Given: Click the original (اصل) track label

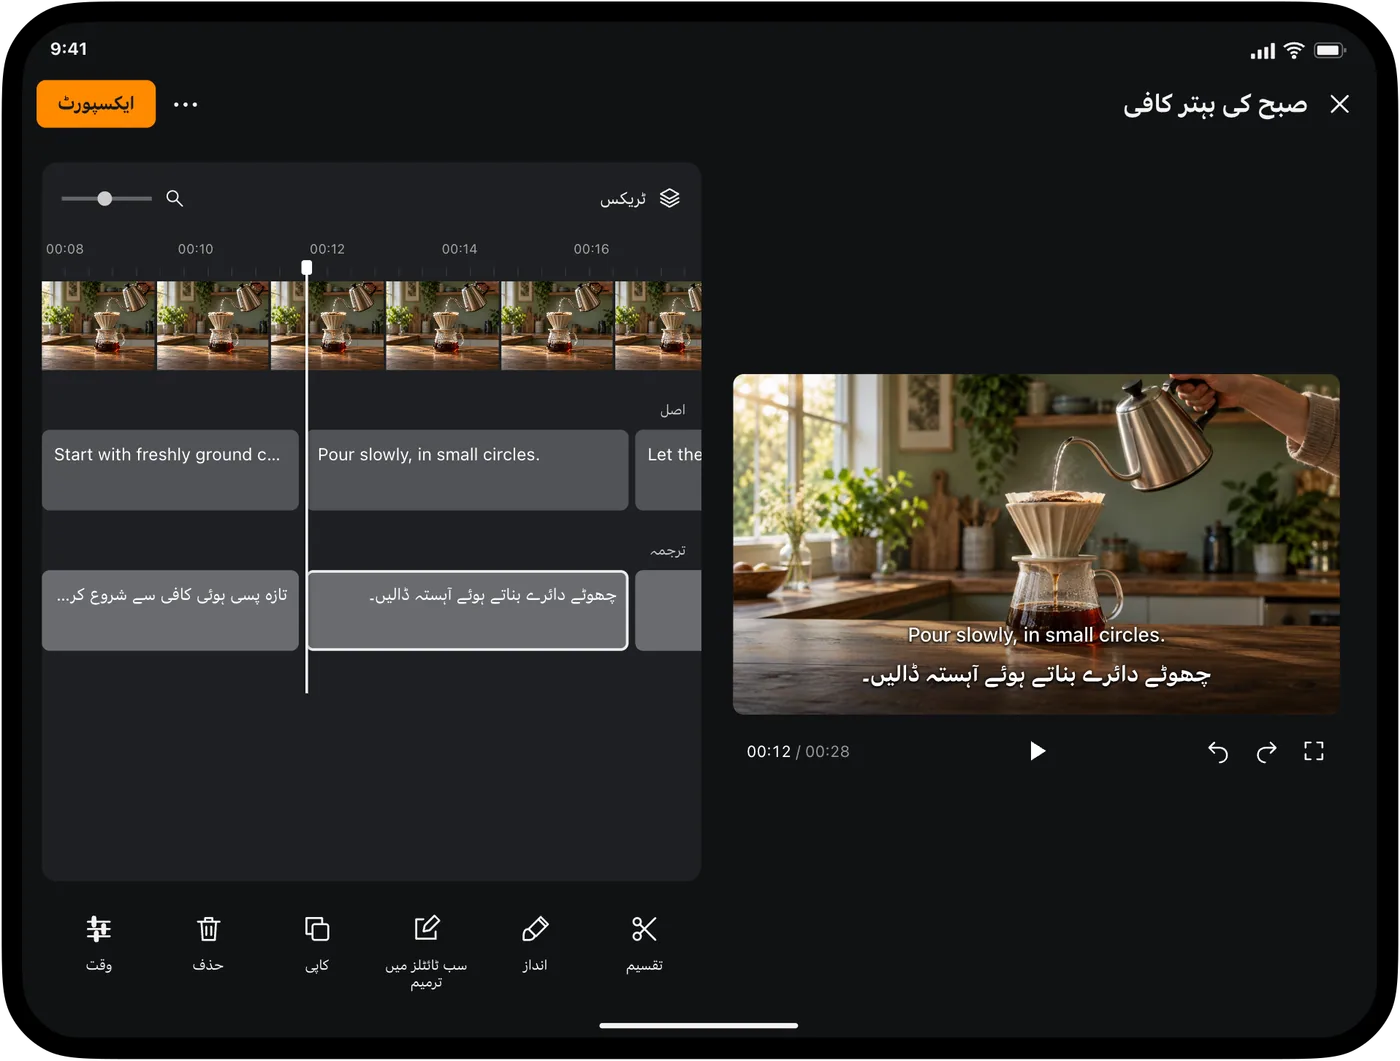Looking at the screenshot, I should tap(673, 410).
